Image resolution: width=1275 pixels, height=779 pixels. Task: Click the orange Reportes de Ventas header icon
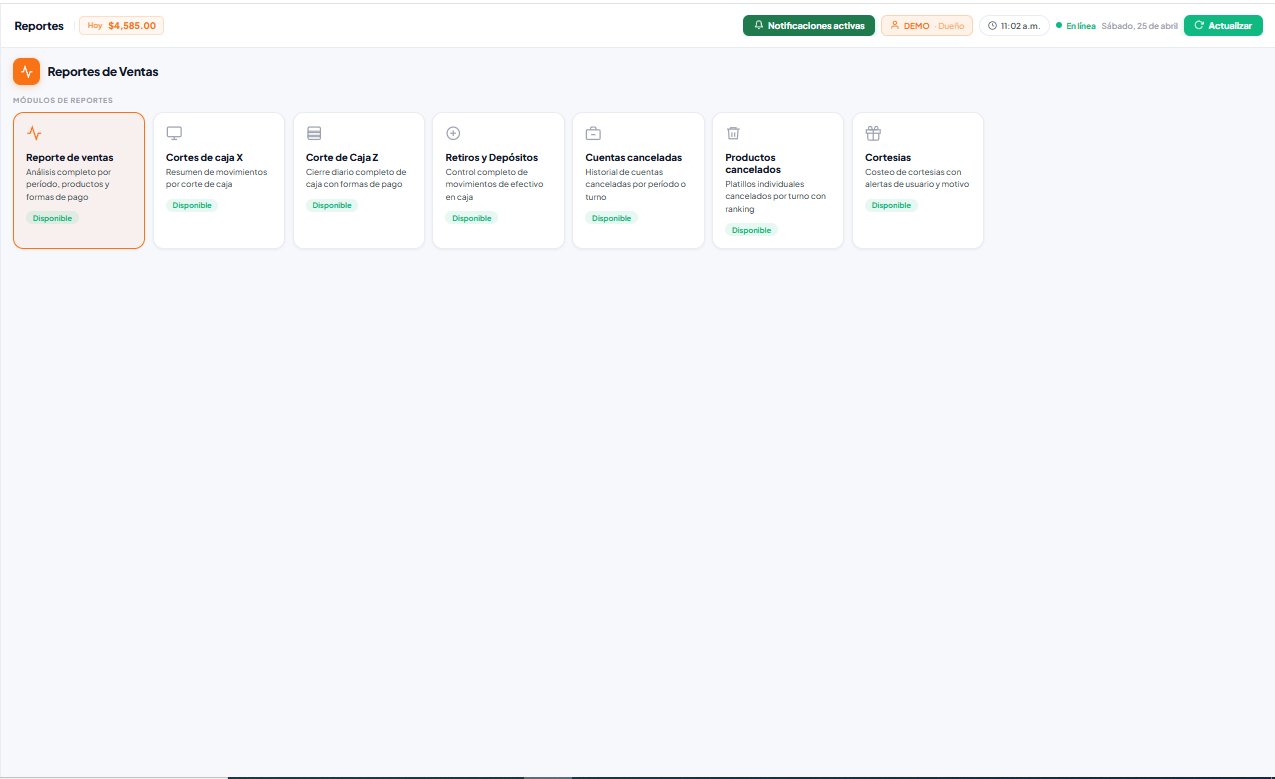point(26,72)
